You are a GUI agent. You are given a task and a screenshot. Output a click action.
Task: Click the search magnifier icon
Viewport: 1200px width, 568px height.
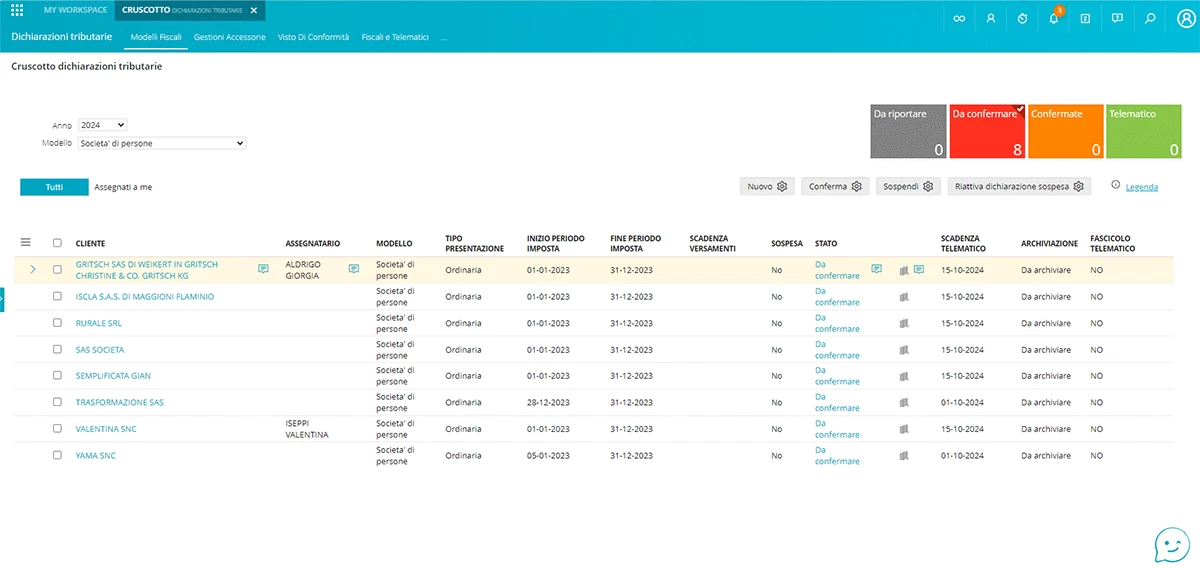(1149, 18)
